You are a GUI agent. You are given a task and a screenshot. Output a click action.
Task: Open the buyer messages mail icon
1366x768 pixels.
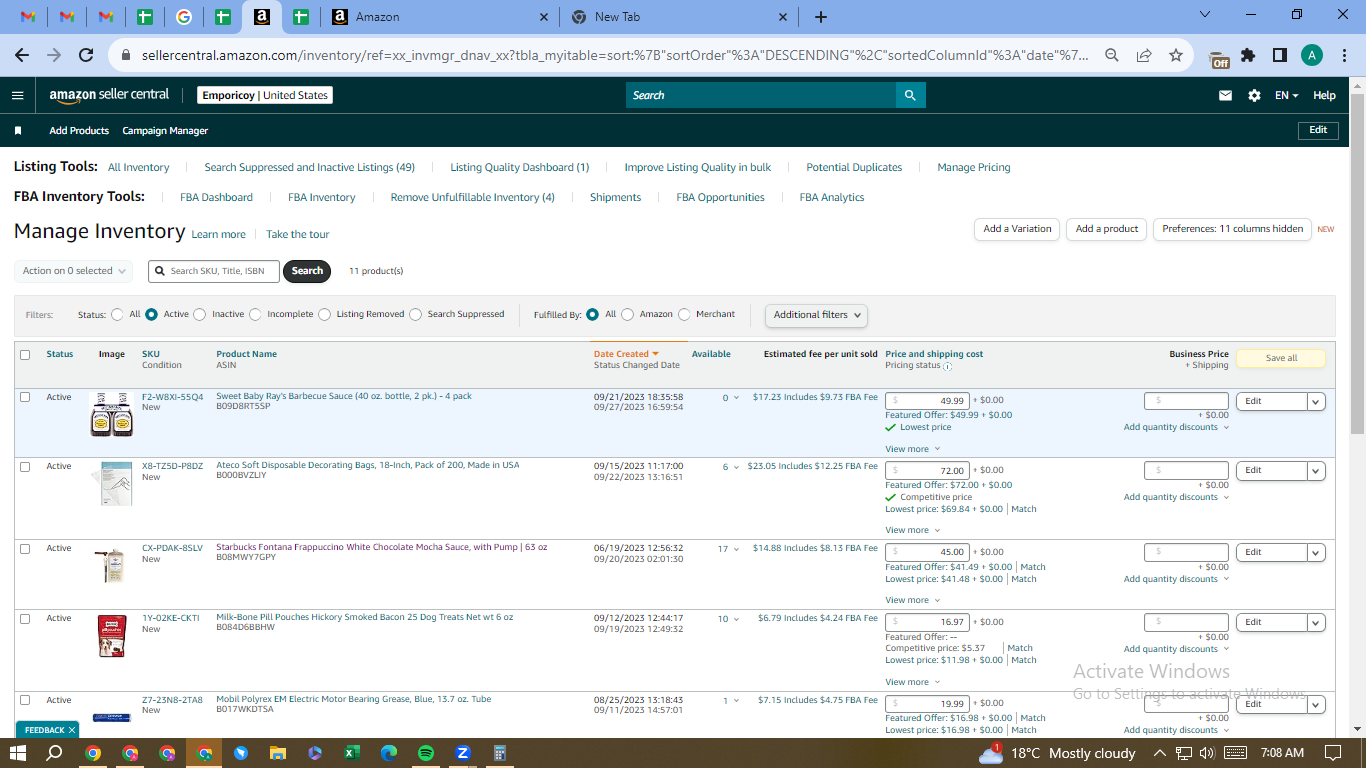click(x=1225, y=96)
